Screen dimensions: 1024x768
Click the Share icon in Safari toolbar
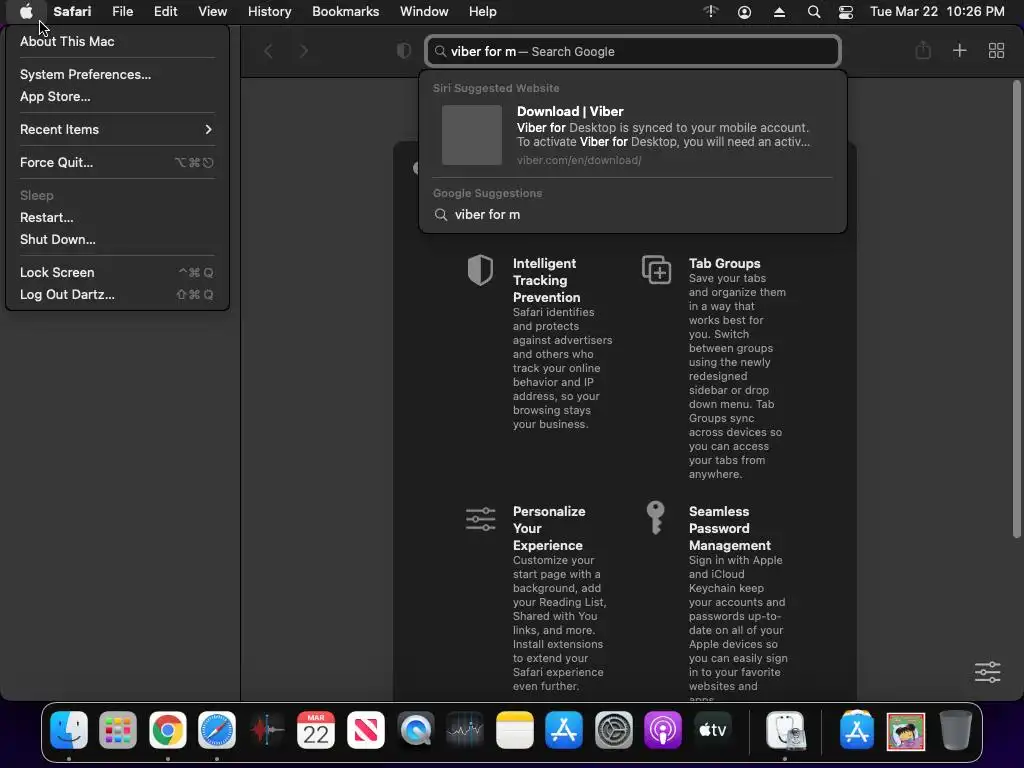[923, 50]
